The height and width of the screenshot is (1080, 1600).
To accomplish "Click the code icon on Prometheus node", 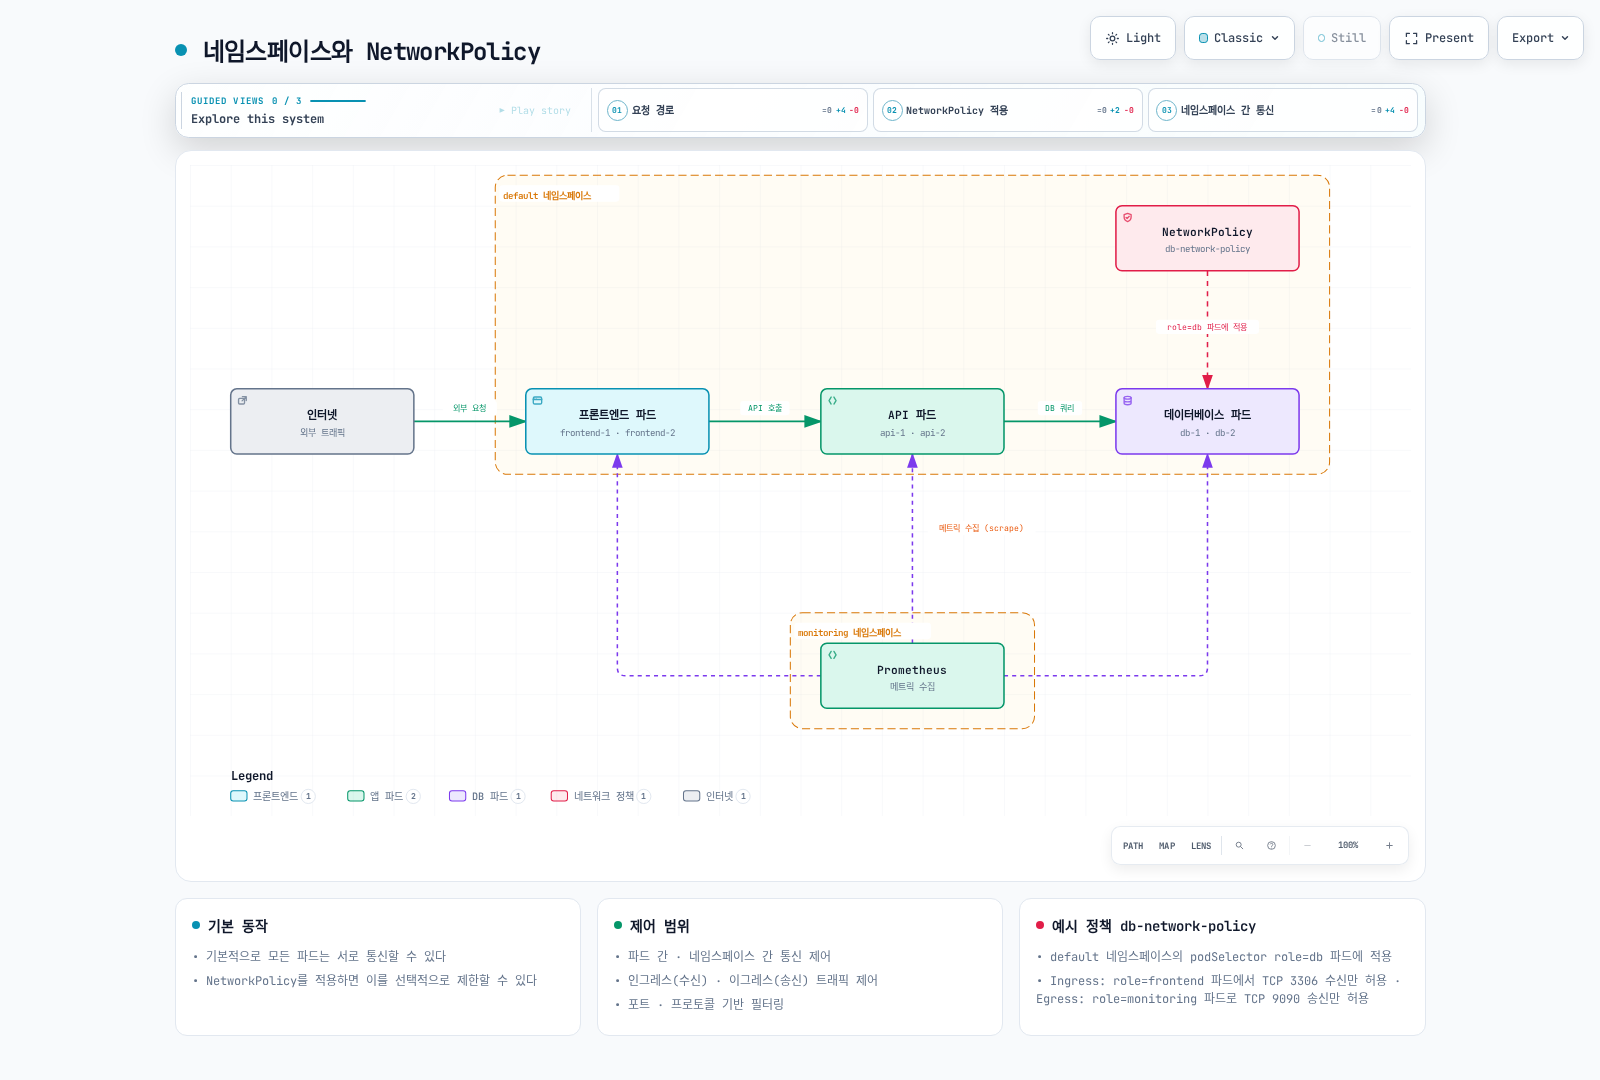I will point(832,655).
